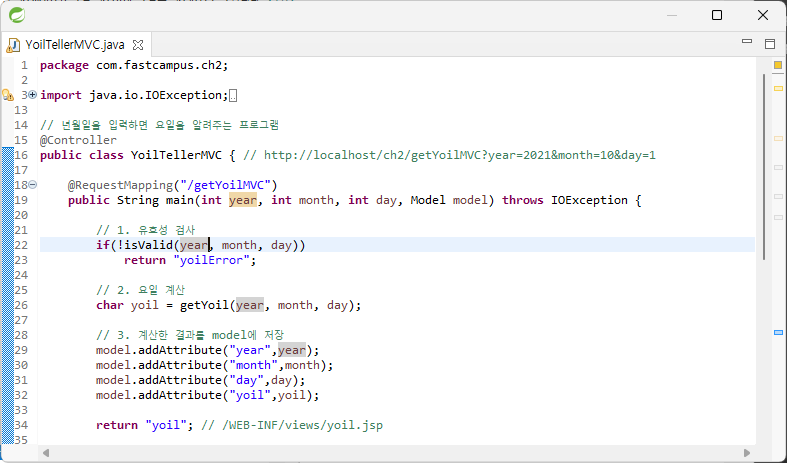Click the vertical scrollbar thumb
Screen dimensions: 787x463
click(764, 167)
